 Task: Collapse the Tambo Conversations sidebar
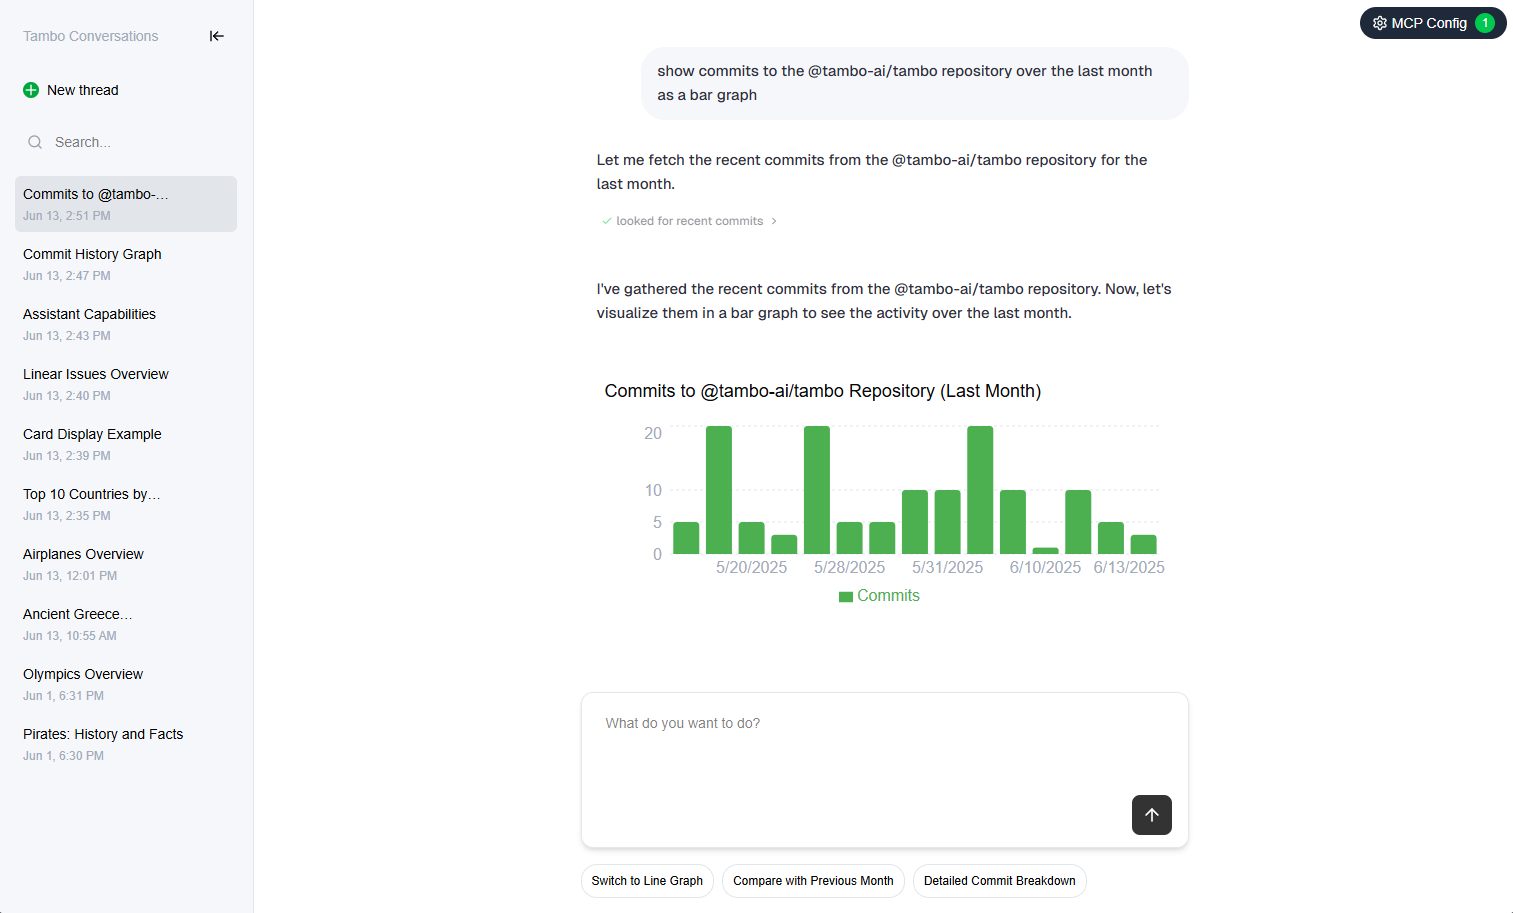(x=216, y=36)
